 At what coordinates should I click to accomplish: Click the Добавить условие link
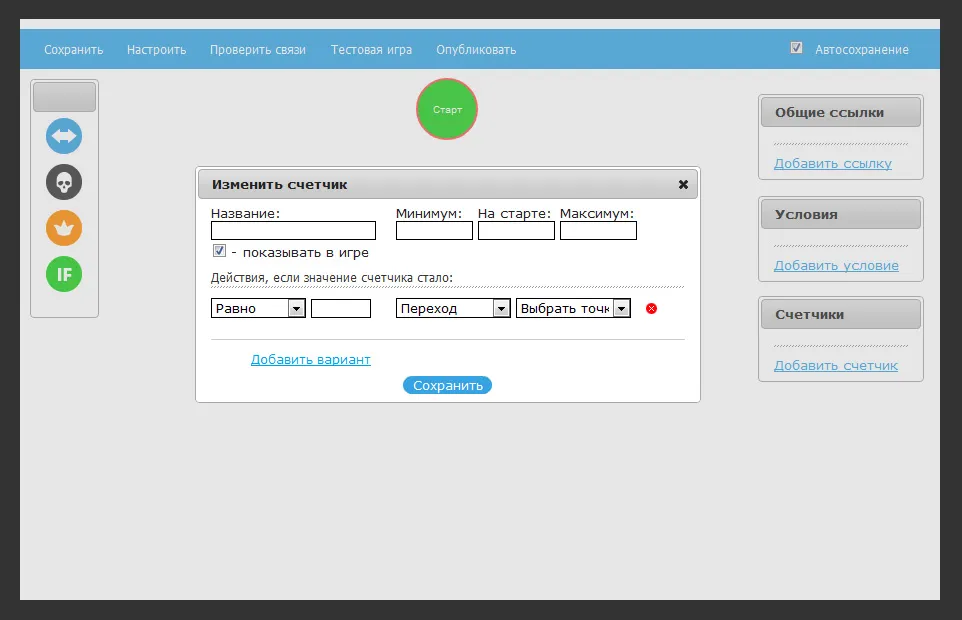pos(836,266)
